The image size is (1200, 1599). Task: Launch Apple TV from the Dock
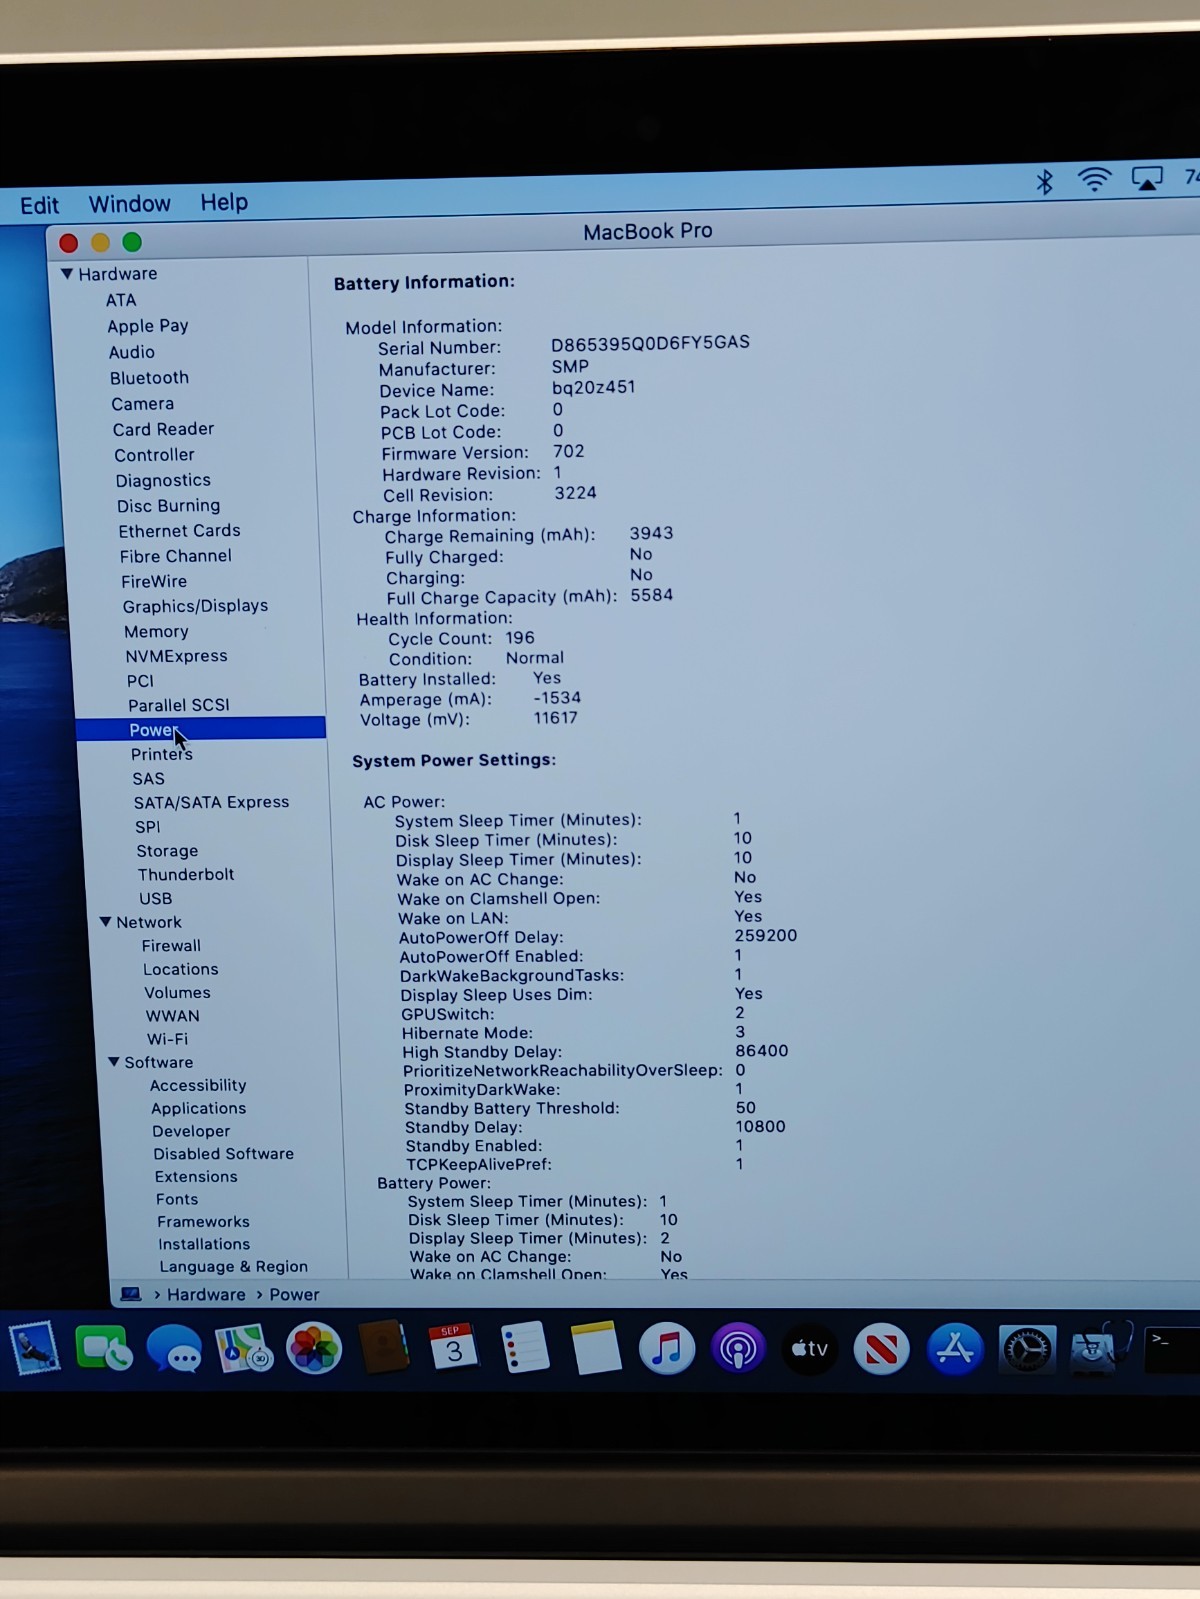[x=810, y=1350]
